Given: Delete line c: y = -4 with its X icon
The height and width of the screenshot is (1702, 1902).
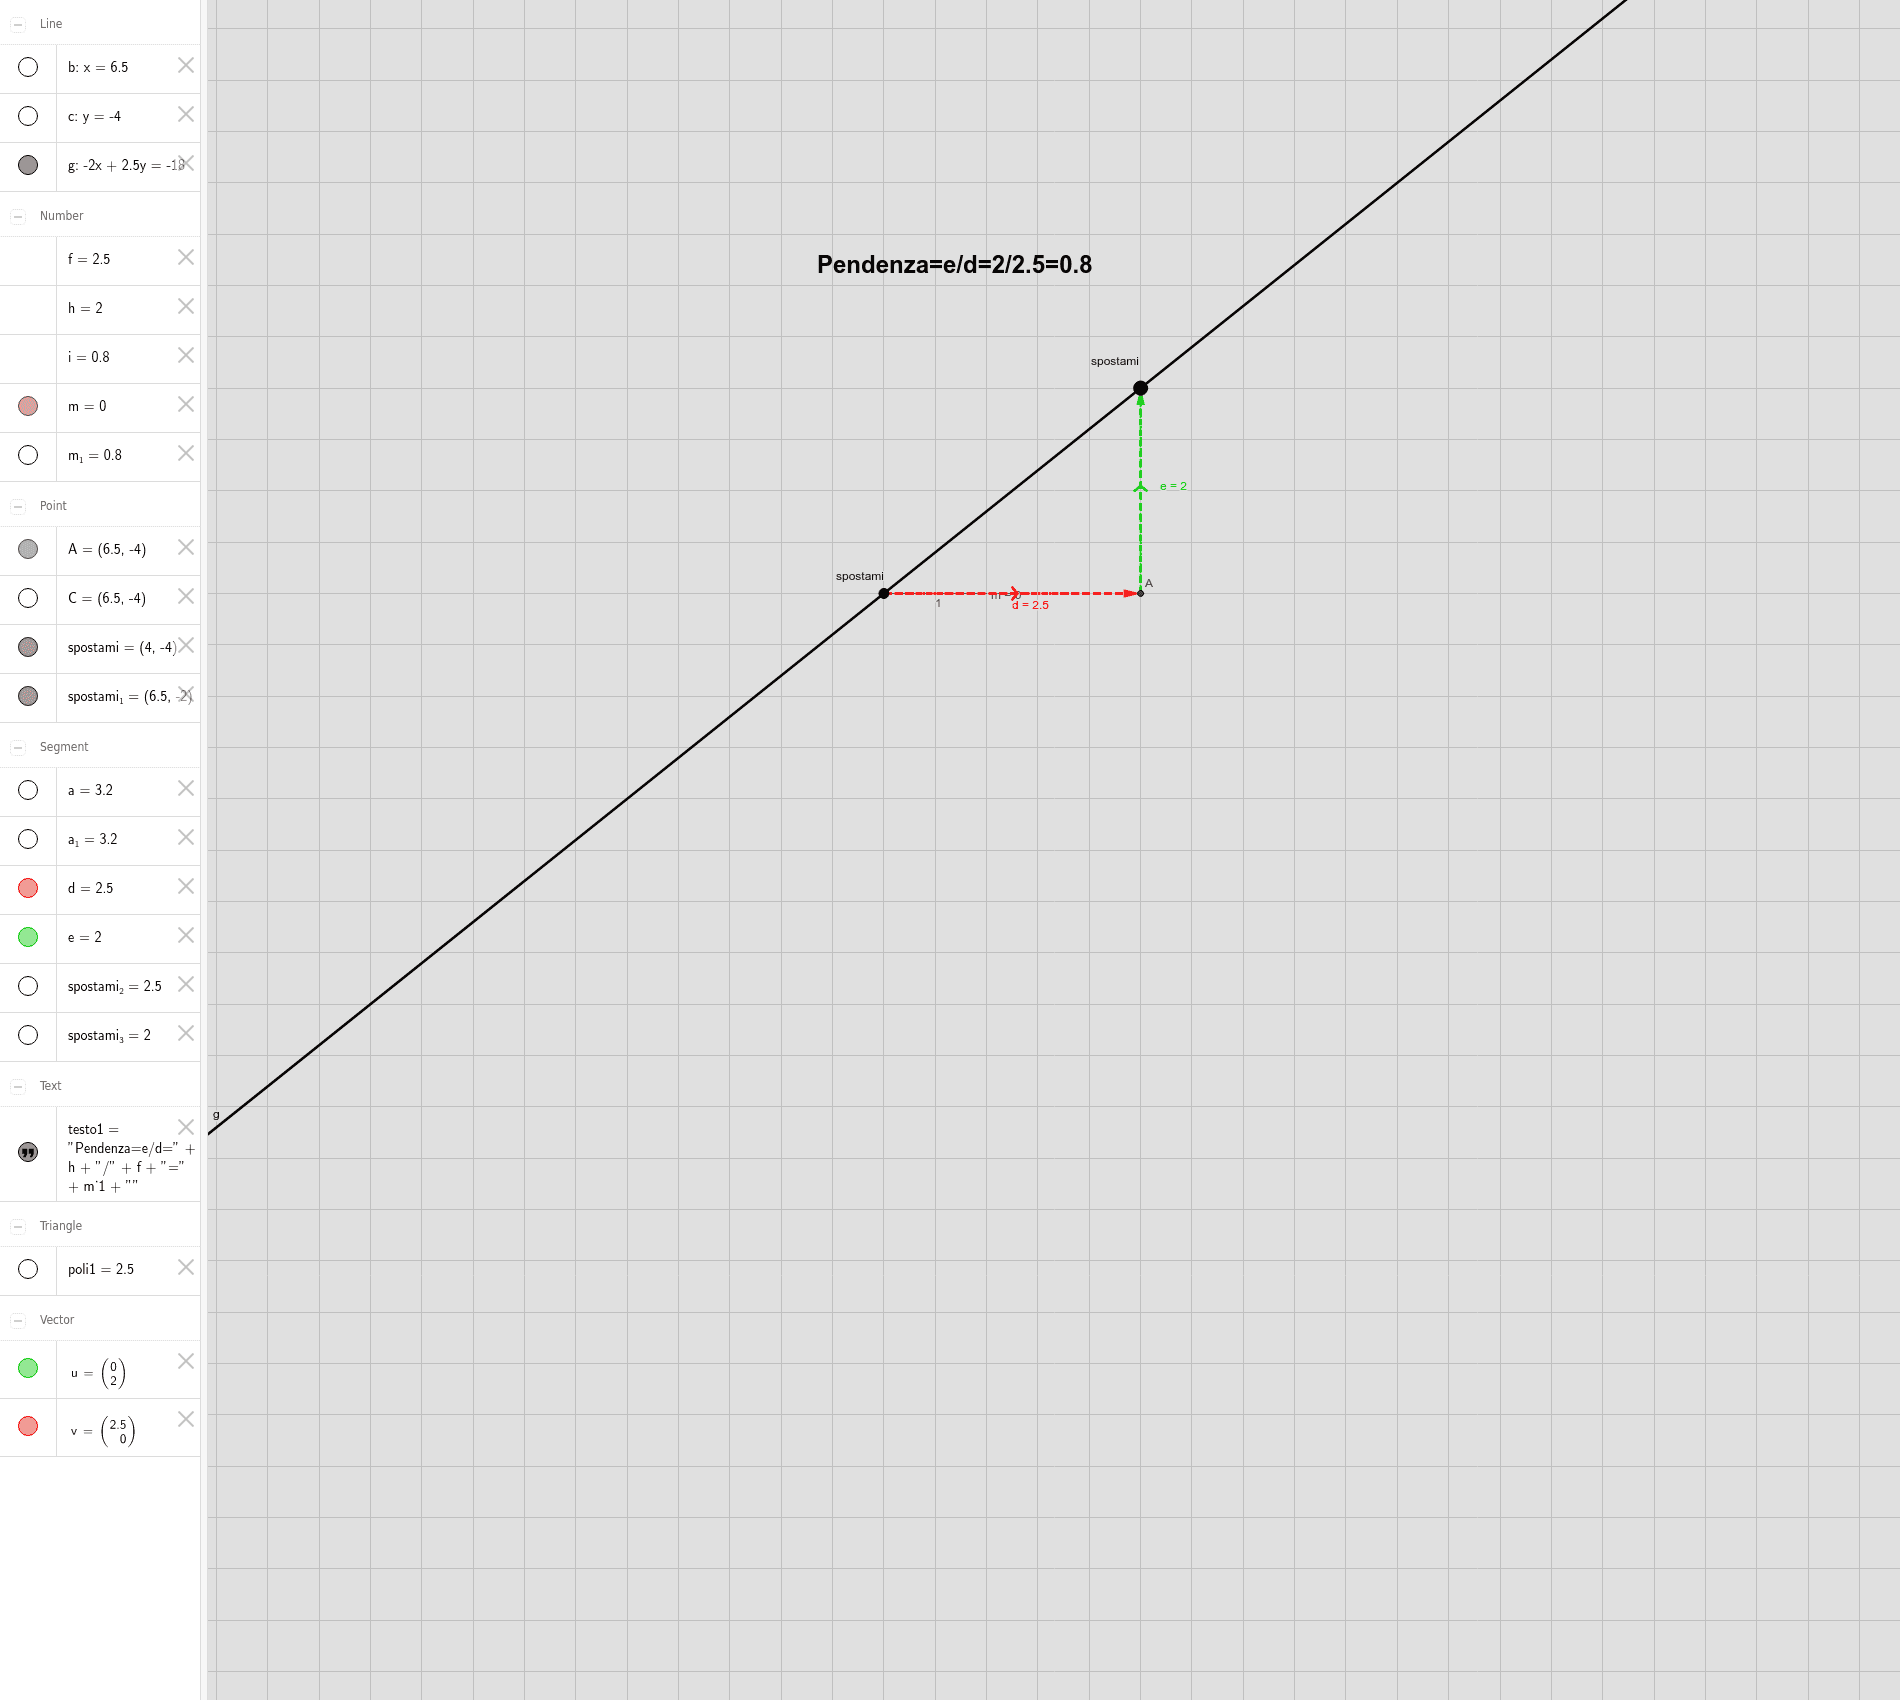Looking at the screenshot, I should click(x=186, y=114).
